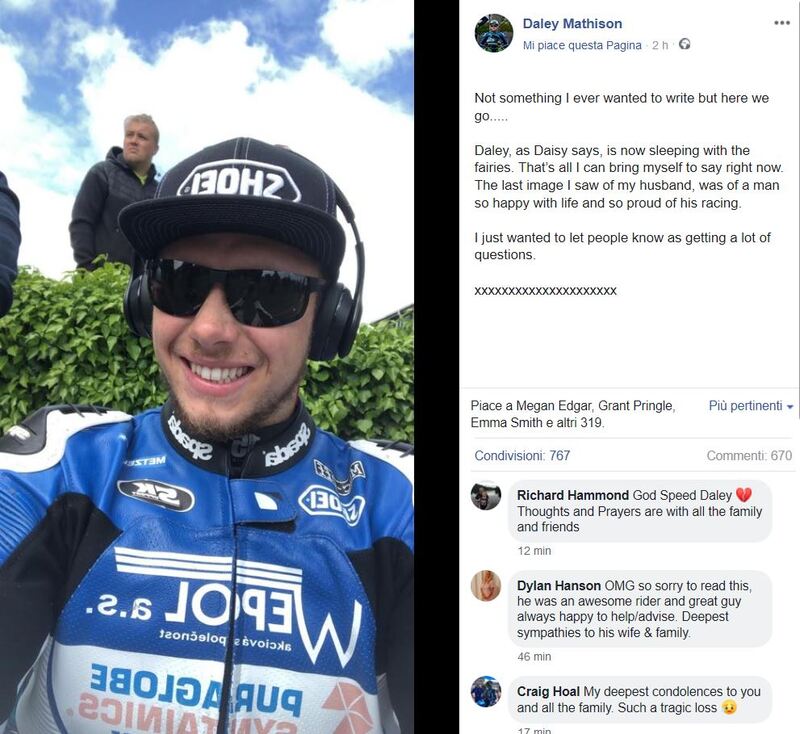This screenshot has width=800, height=734.
Task: Click the broken heart emoji in comment
Action: pyautogui.click(x=744, y=495)
